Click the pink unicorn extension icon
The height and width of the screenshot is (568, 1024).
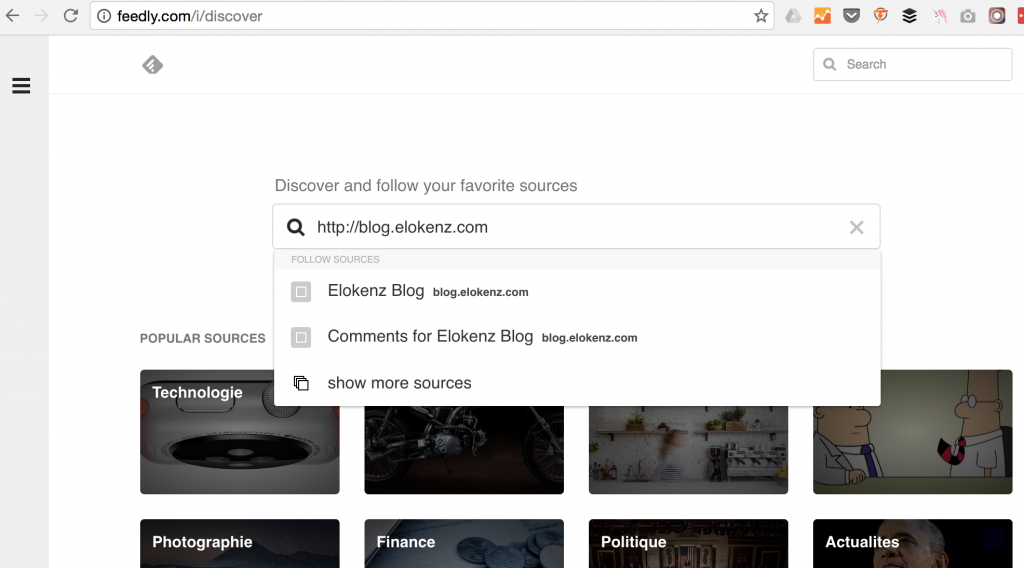coord(939,16)
